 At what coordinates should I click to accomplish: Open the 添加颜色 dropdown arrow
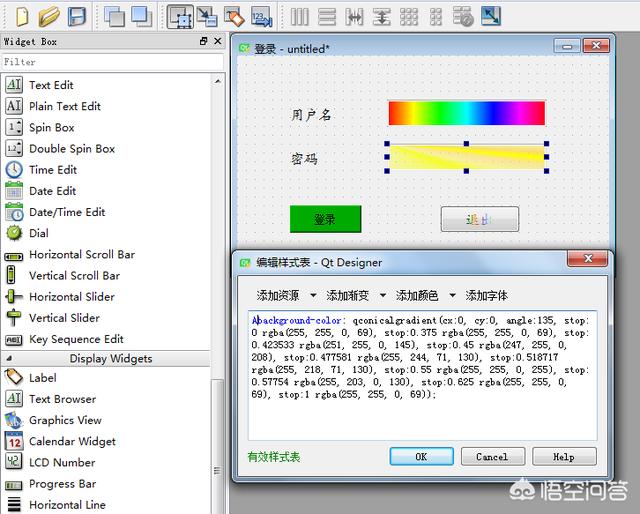(x=452, y=295)
